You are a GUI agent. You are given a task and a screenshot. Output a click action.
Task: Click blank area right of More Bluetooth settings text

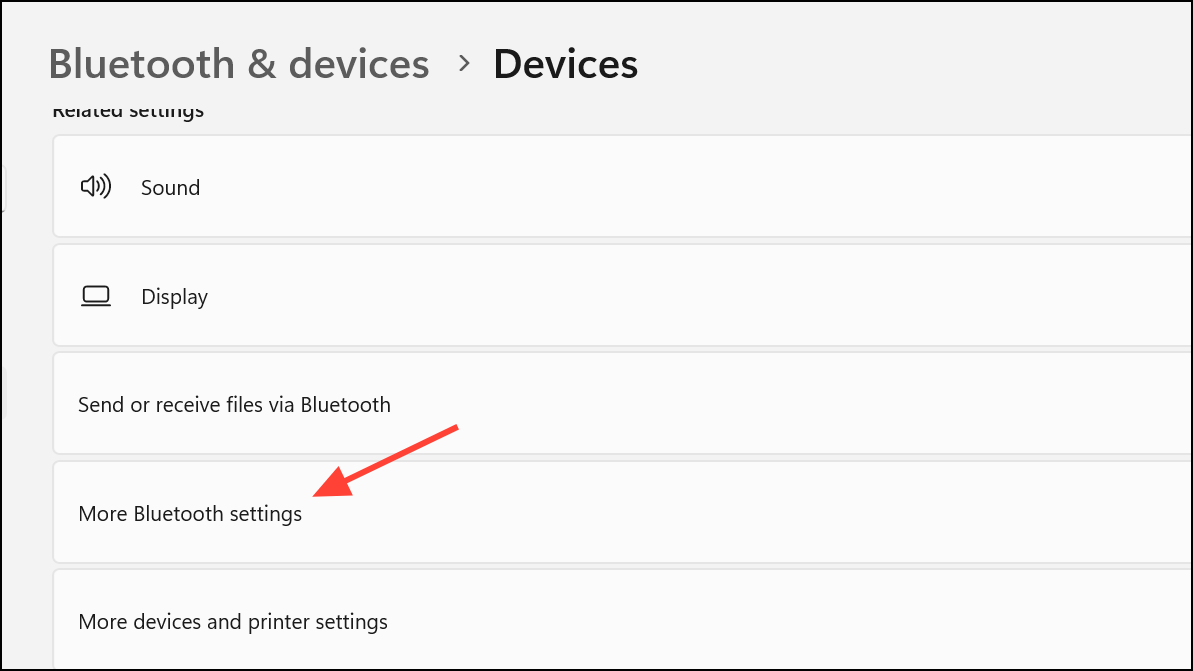(761, 513)
